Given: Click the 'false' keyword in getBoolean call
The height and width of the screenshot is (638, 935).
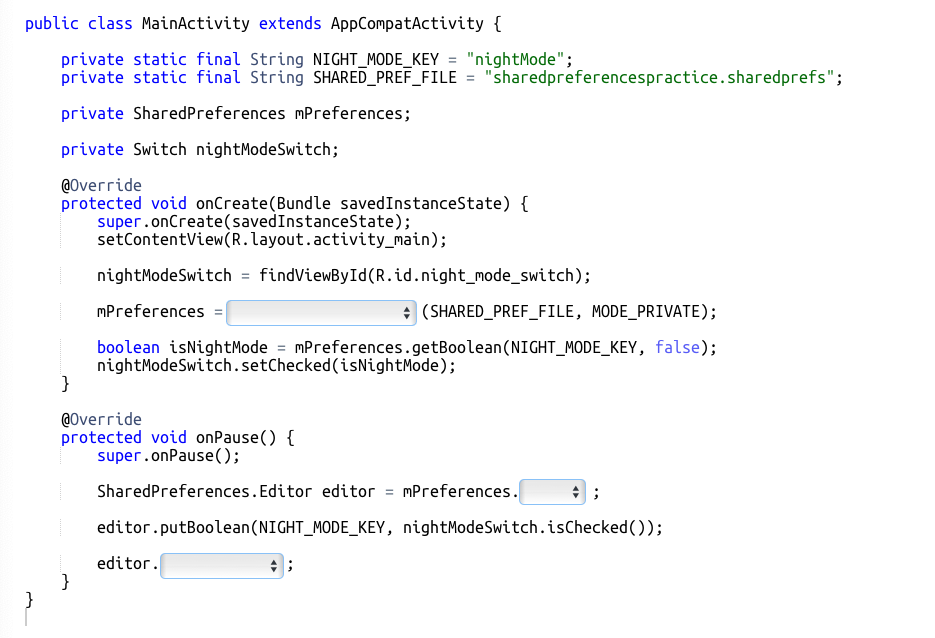Looking at the screenshot, I should pos(677,348).
